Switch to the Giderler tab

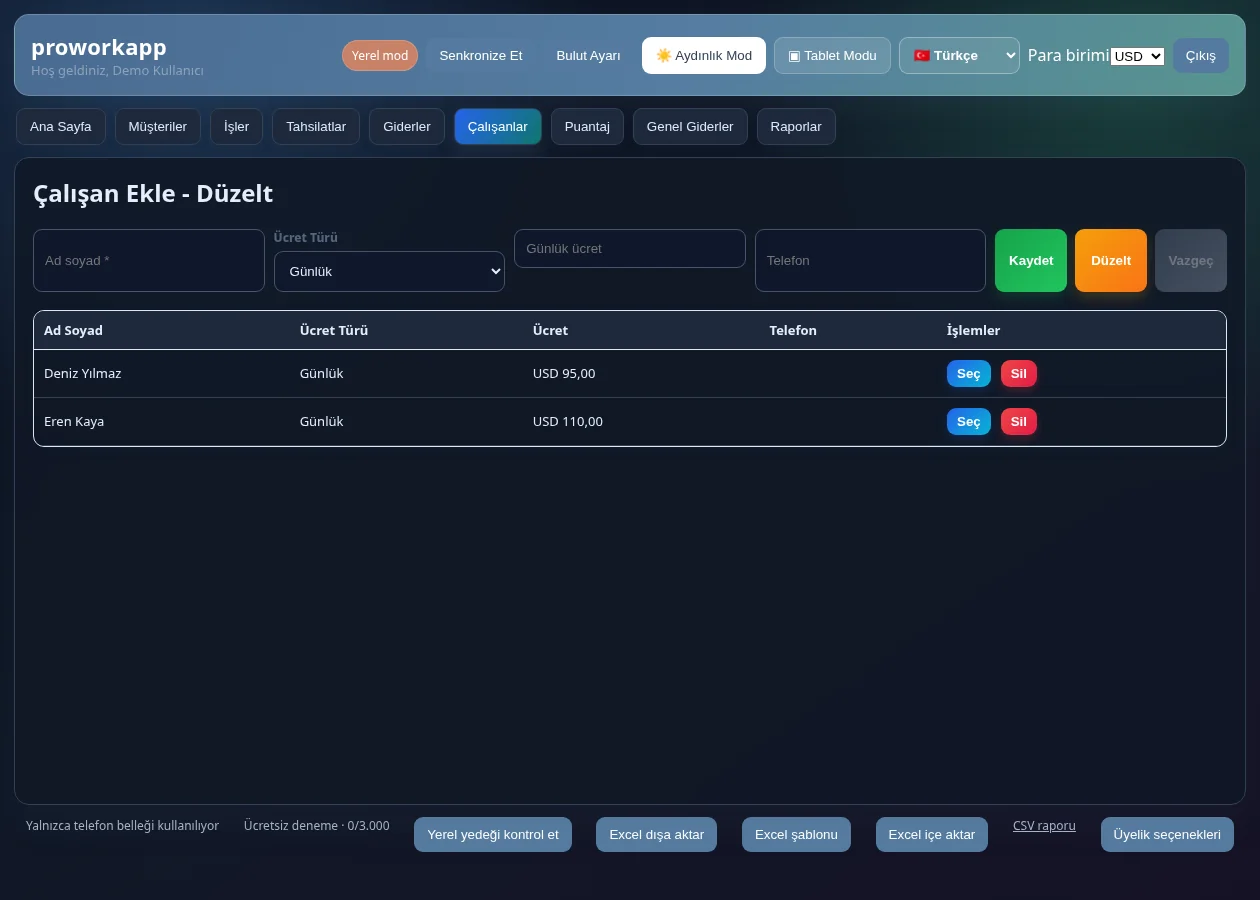[407, 127]
